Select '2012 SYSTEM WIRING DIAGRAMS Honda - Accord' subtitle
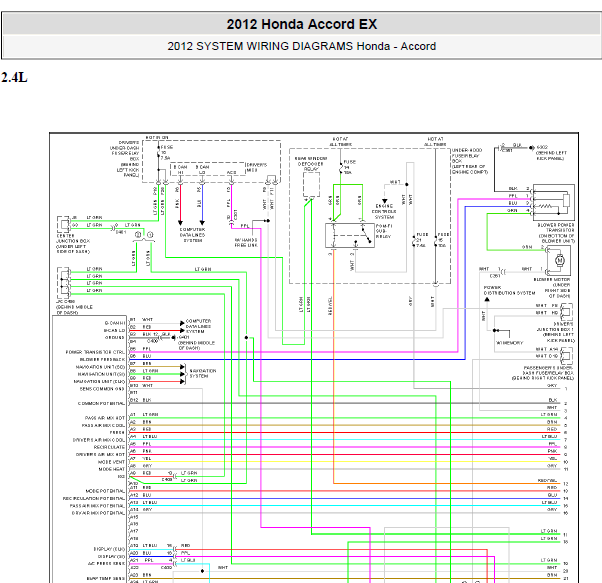The image size is (602, 583). tap(301, 46)
